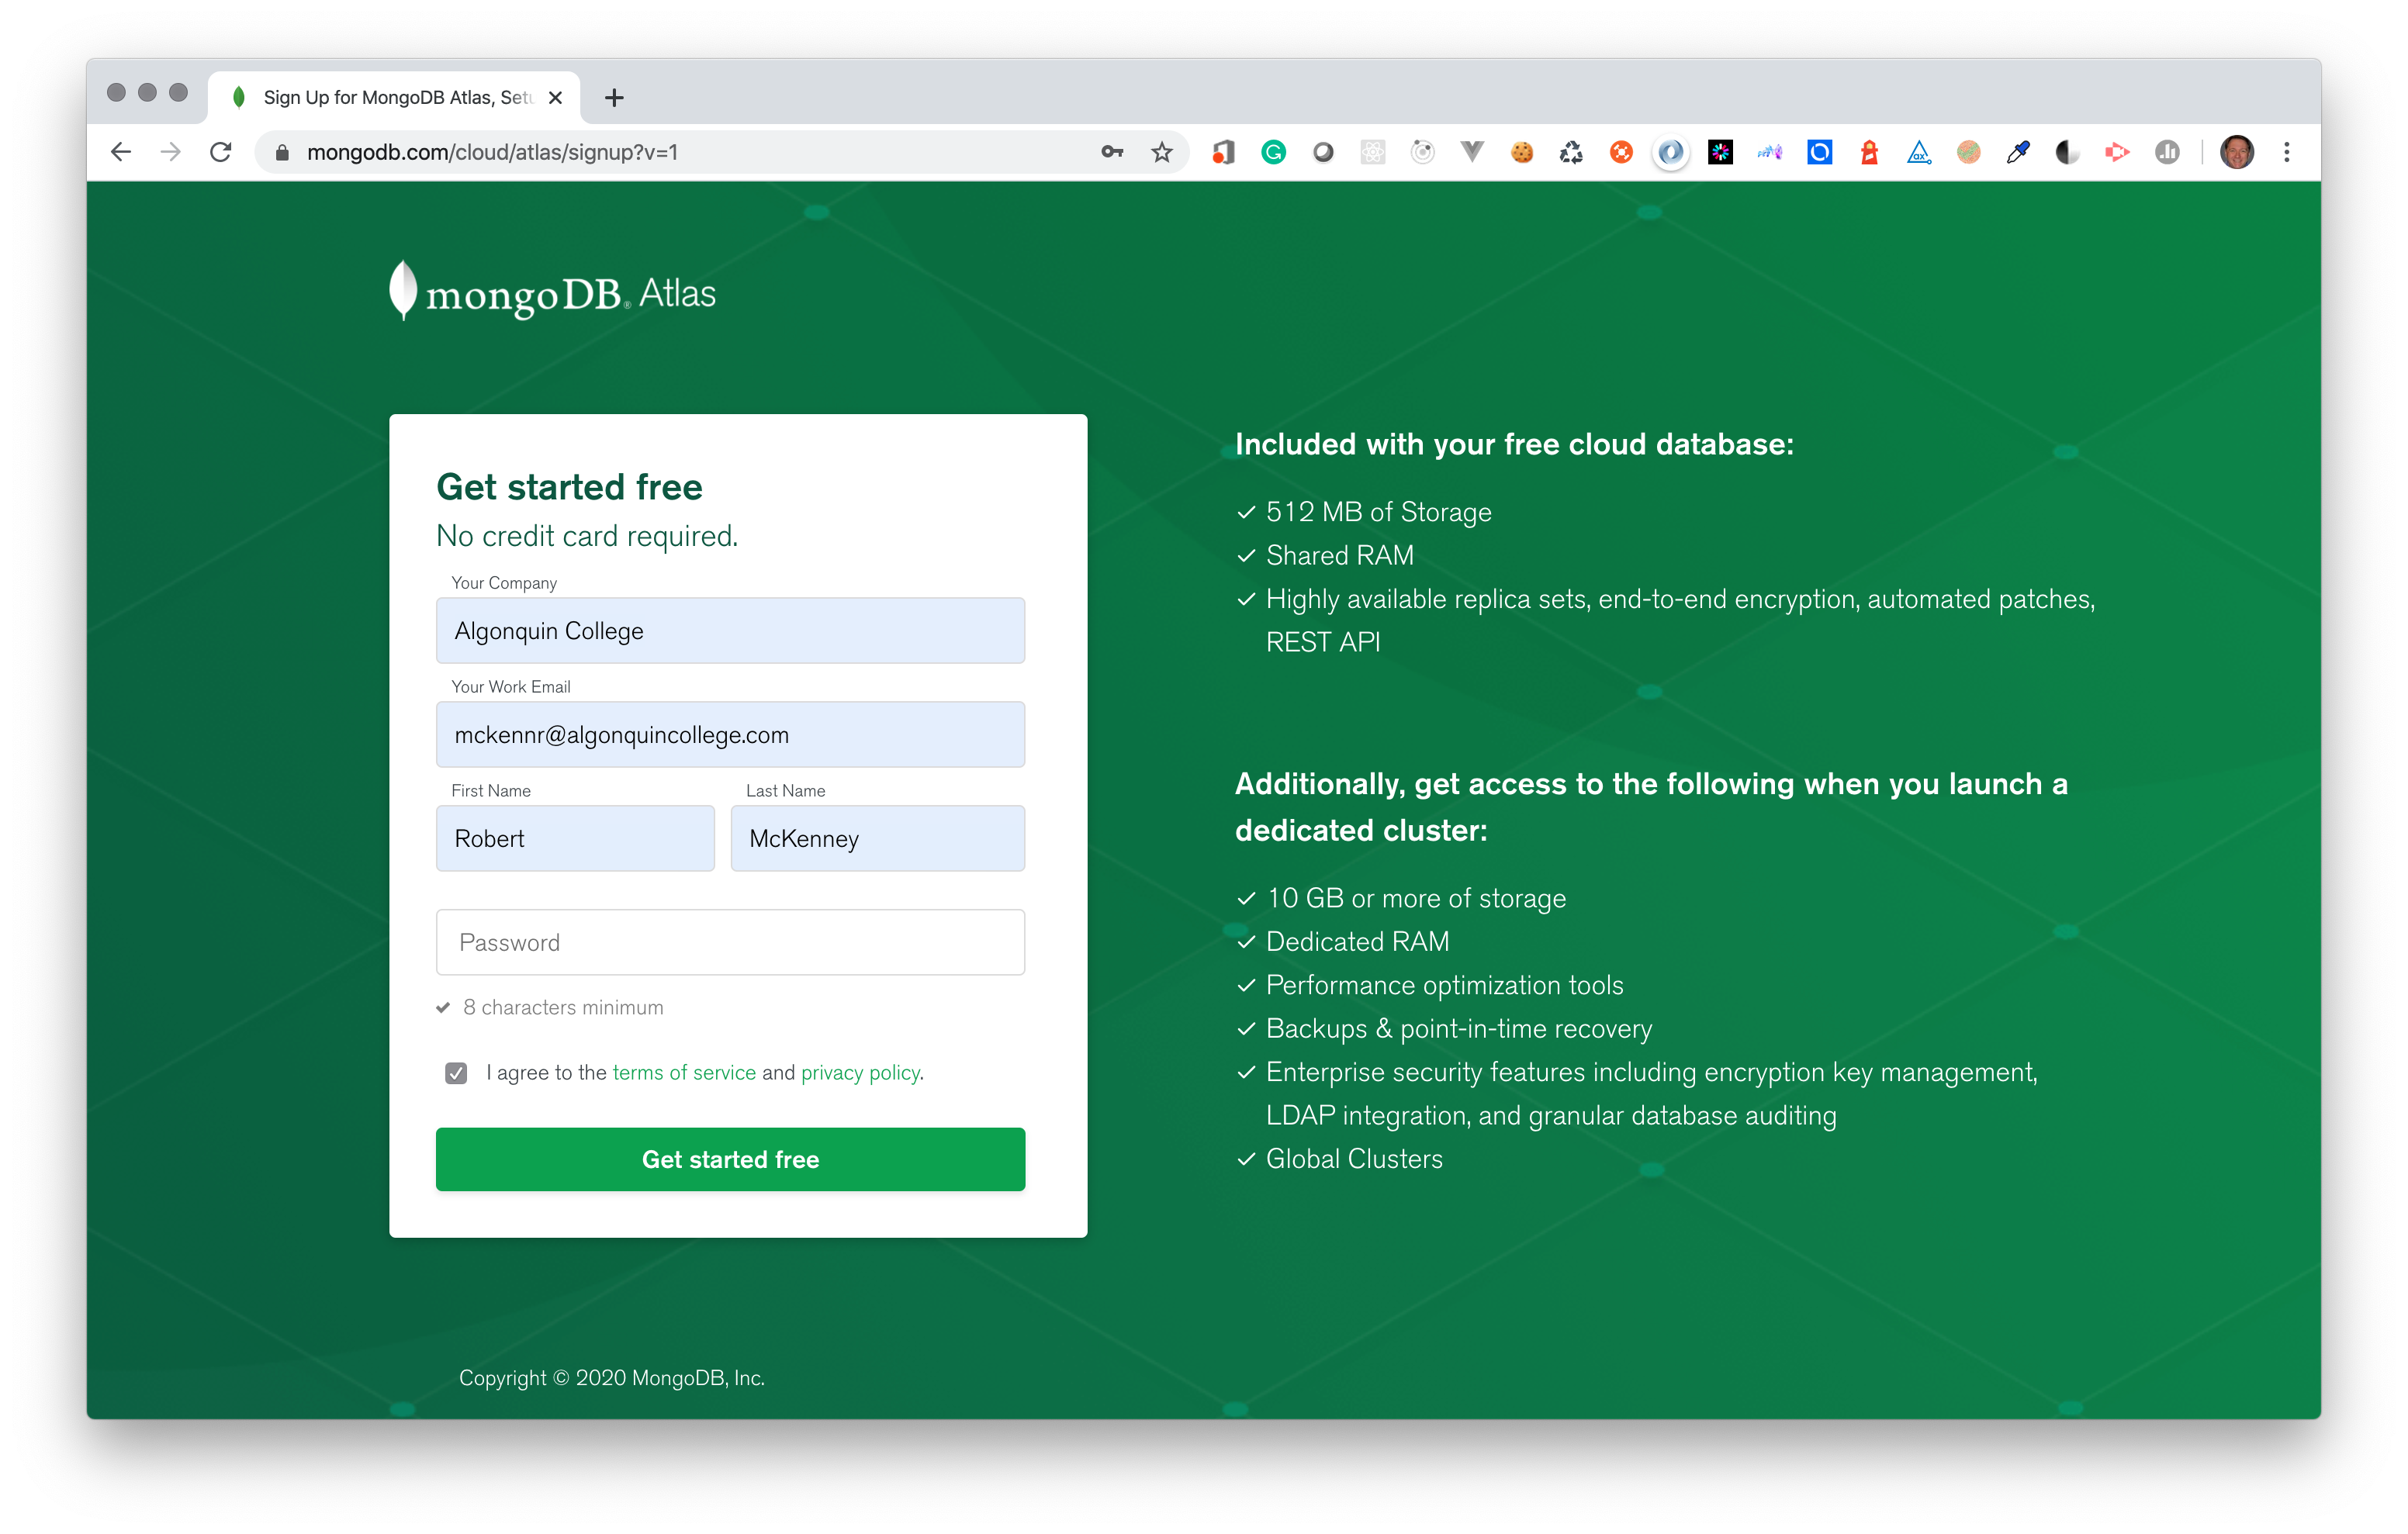Bookmark this page with the star
This screenshot has height=1534, width=2408.
coord(1162,152)
